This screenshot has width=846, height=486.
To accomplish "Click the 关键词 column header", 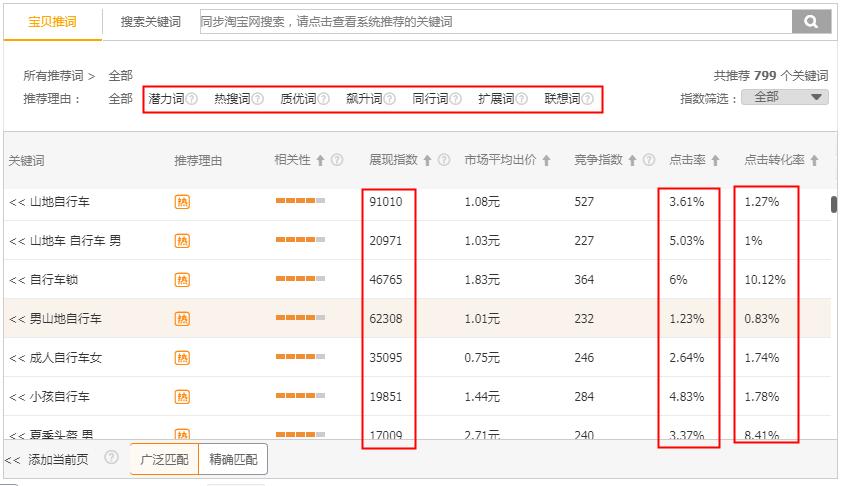I will pyautogui.click(x=26, y=161).
